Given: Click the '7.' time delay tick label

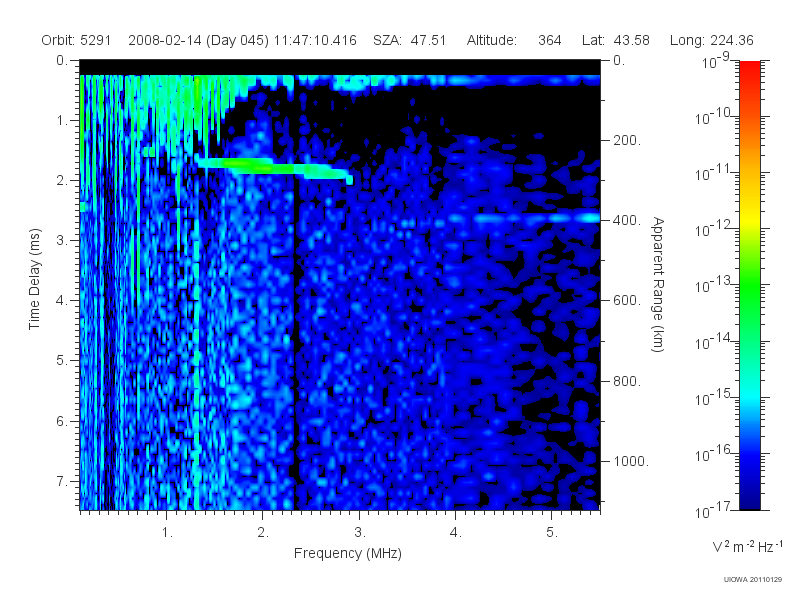Looking at the screenshot, I should tap(61, 481).
